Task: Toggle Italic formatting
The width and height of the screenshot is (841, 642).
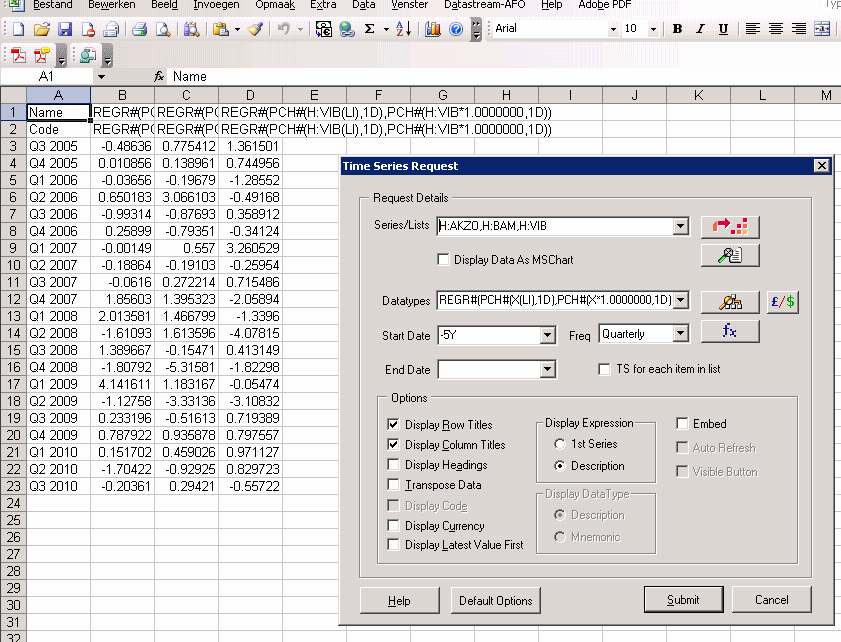Action: (x=700, y=29)
